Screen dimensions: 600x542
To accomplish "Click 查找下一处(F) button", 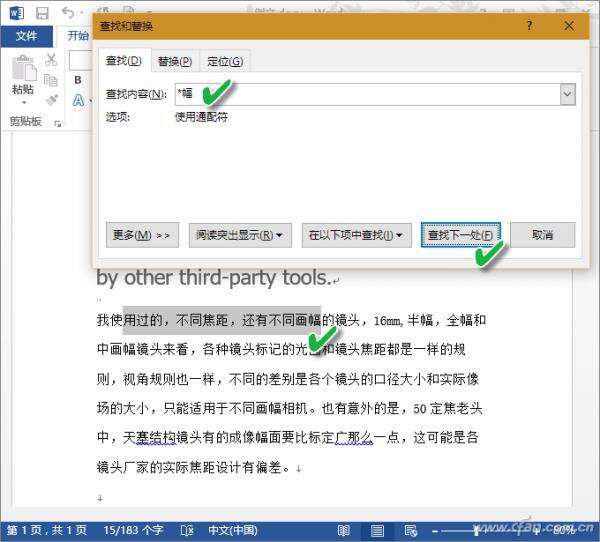I will tap(461, 235).
